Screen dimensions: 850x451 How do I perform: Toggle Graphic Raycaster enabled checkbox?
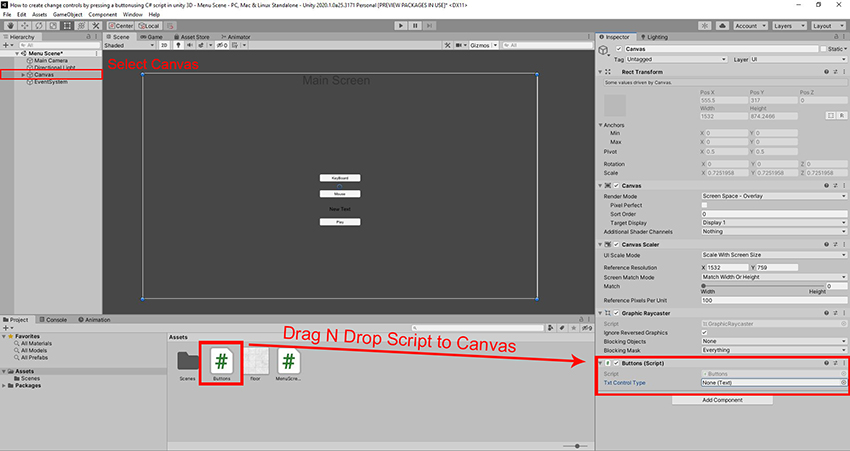(616, 313)
